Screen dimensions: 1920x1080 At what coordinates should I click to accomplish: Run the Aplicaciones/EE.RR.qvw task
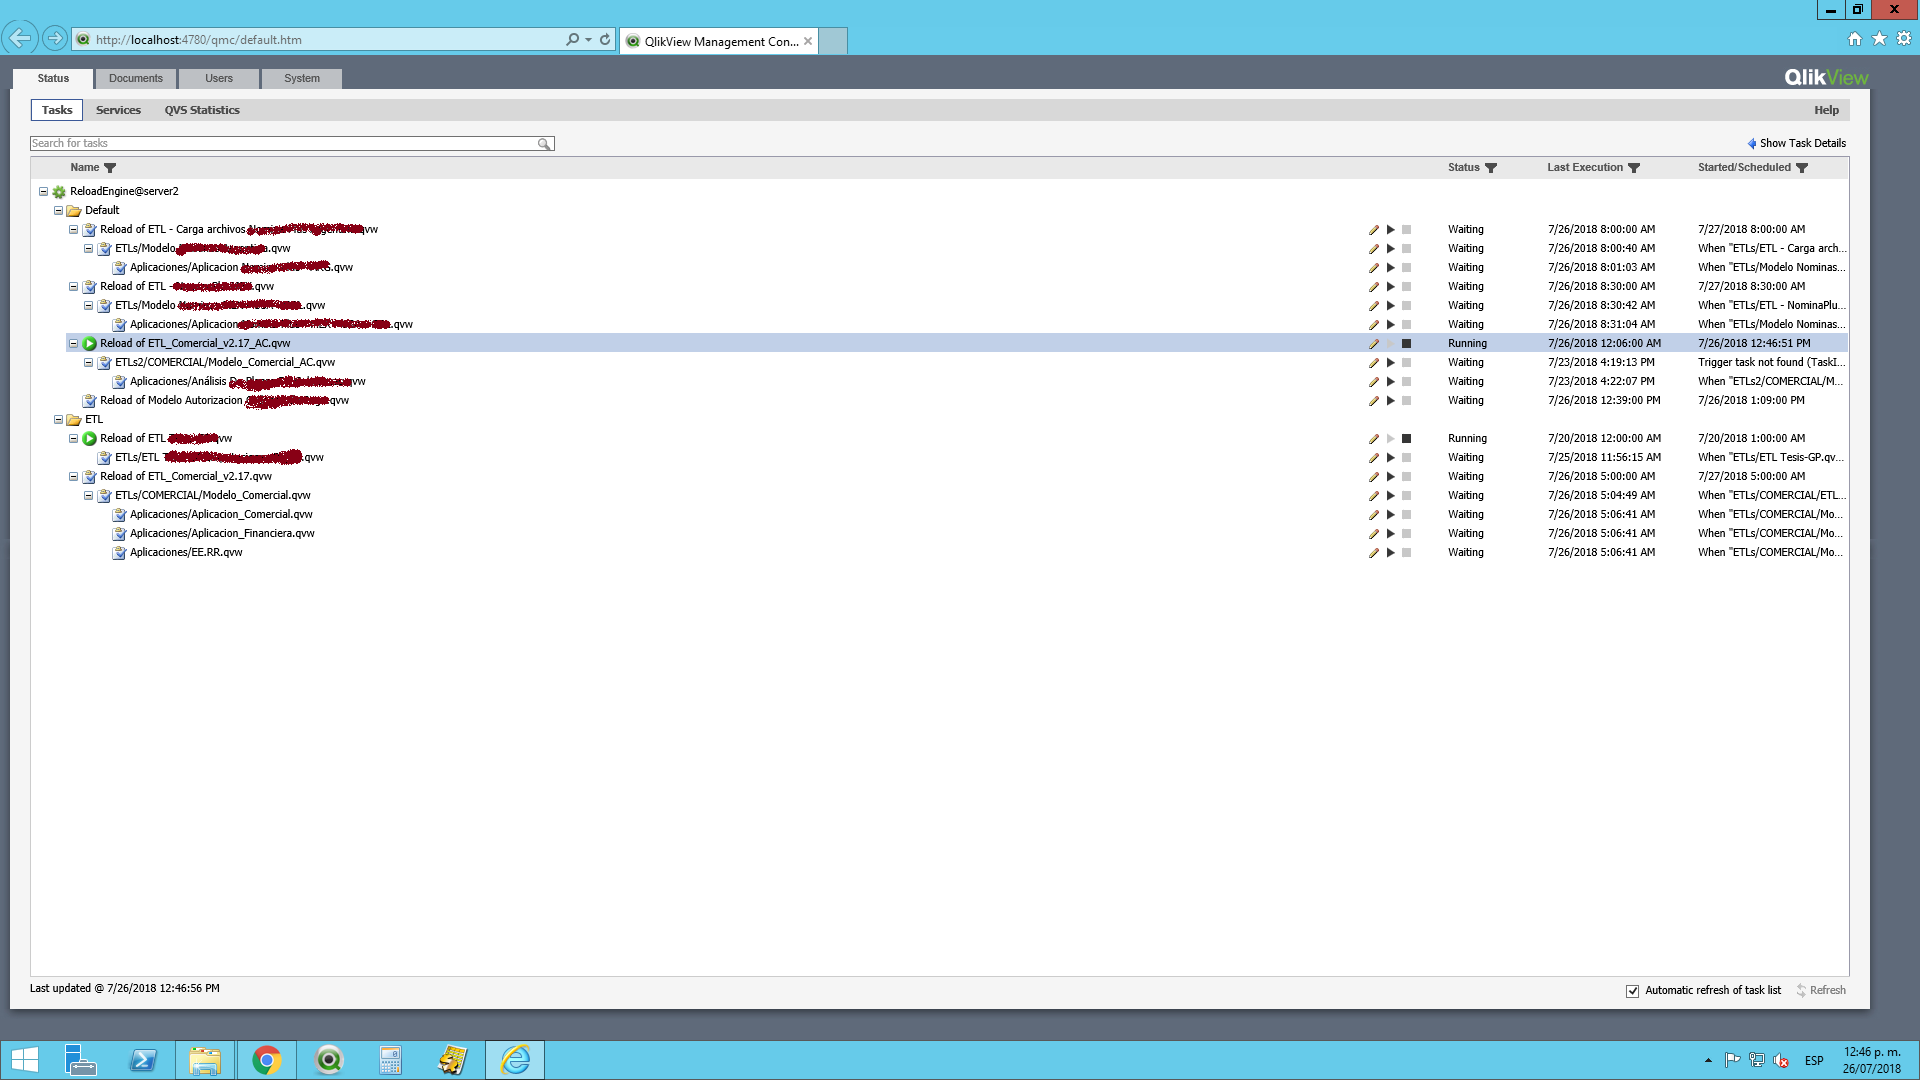pyautogui.click(x=1390, y=553)
